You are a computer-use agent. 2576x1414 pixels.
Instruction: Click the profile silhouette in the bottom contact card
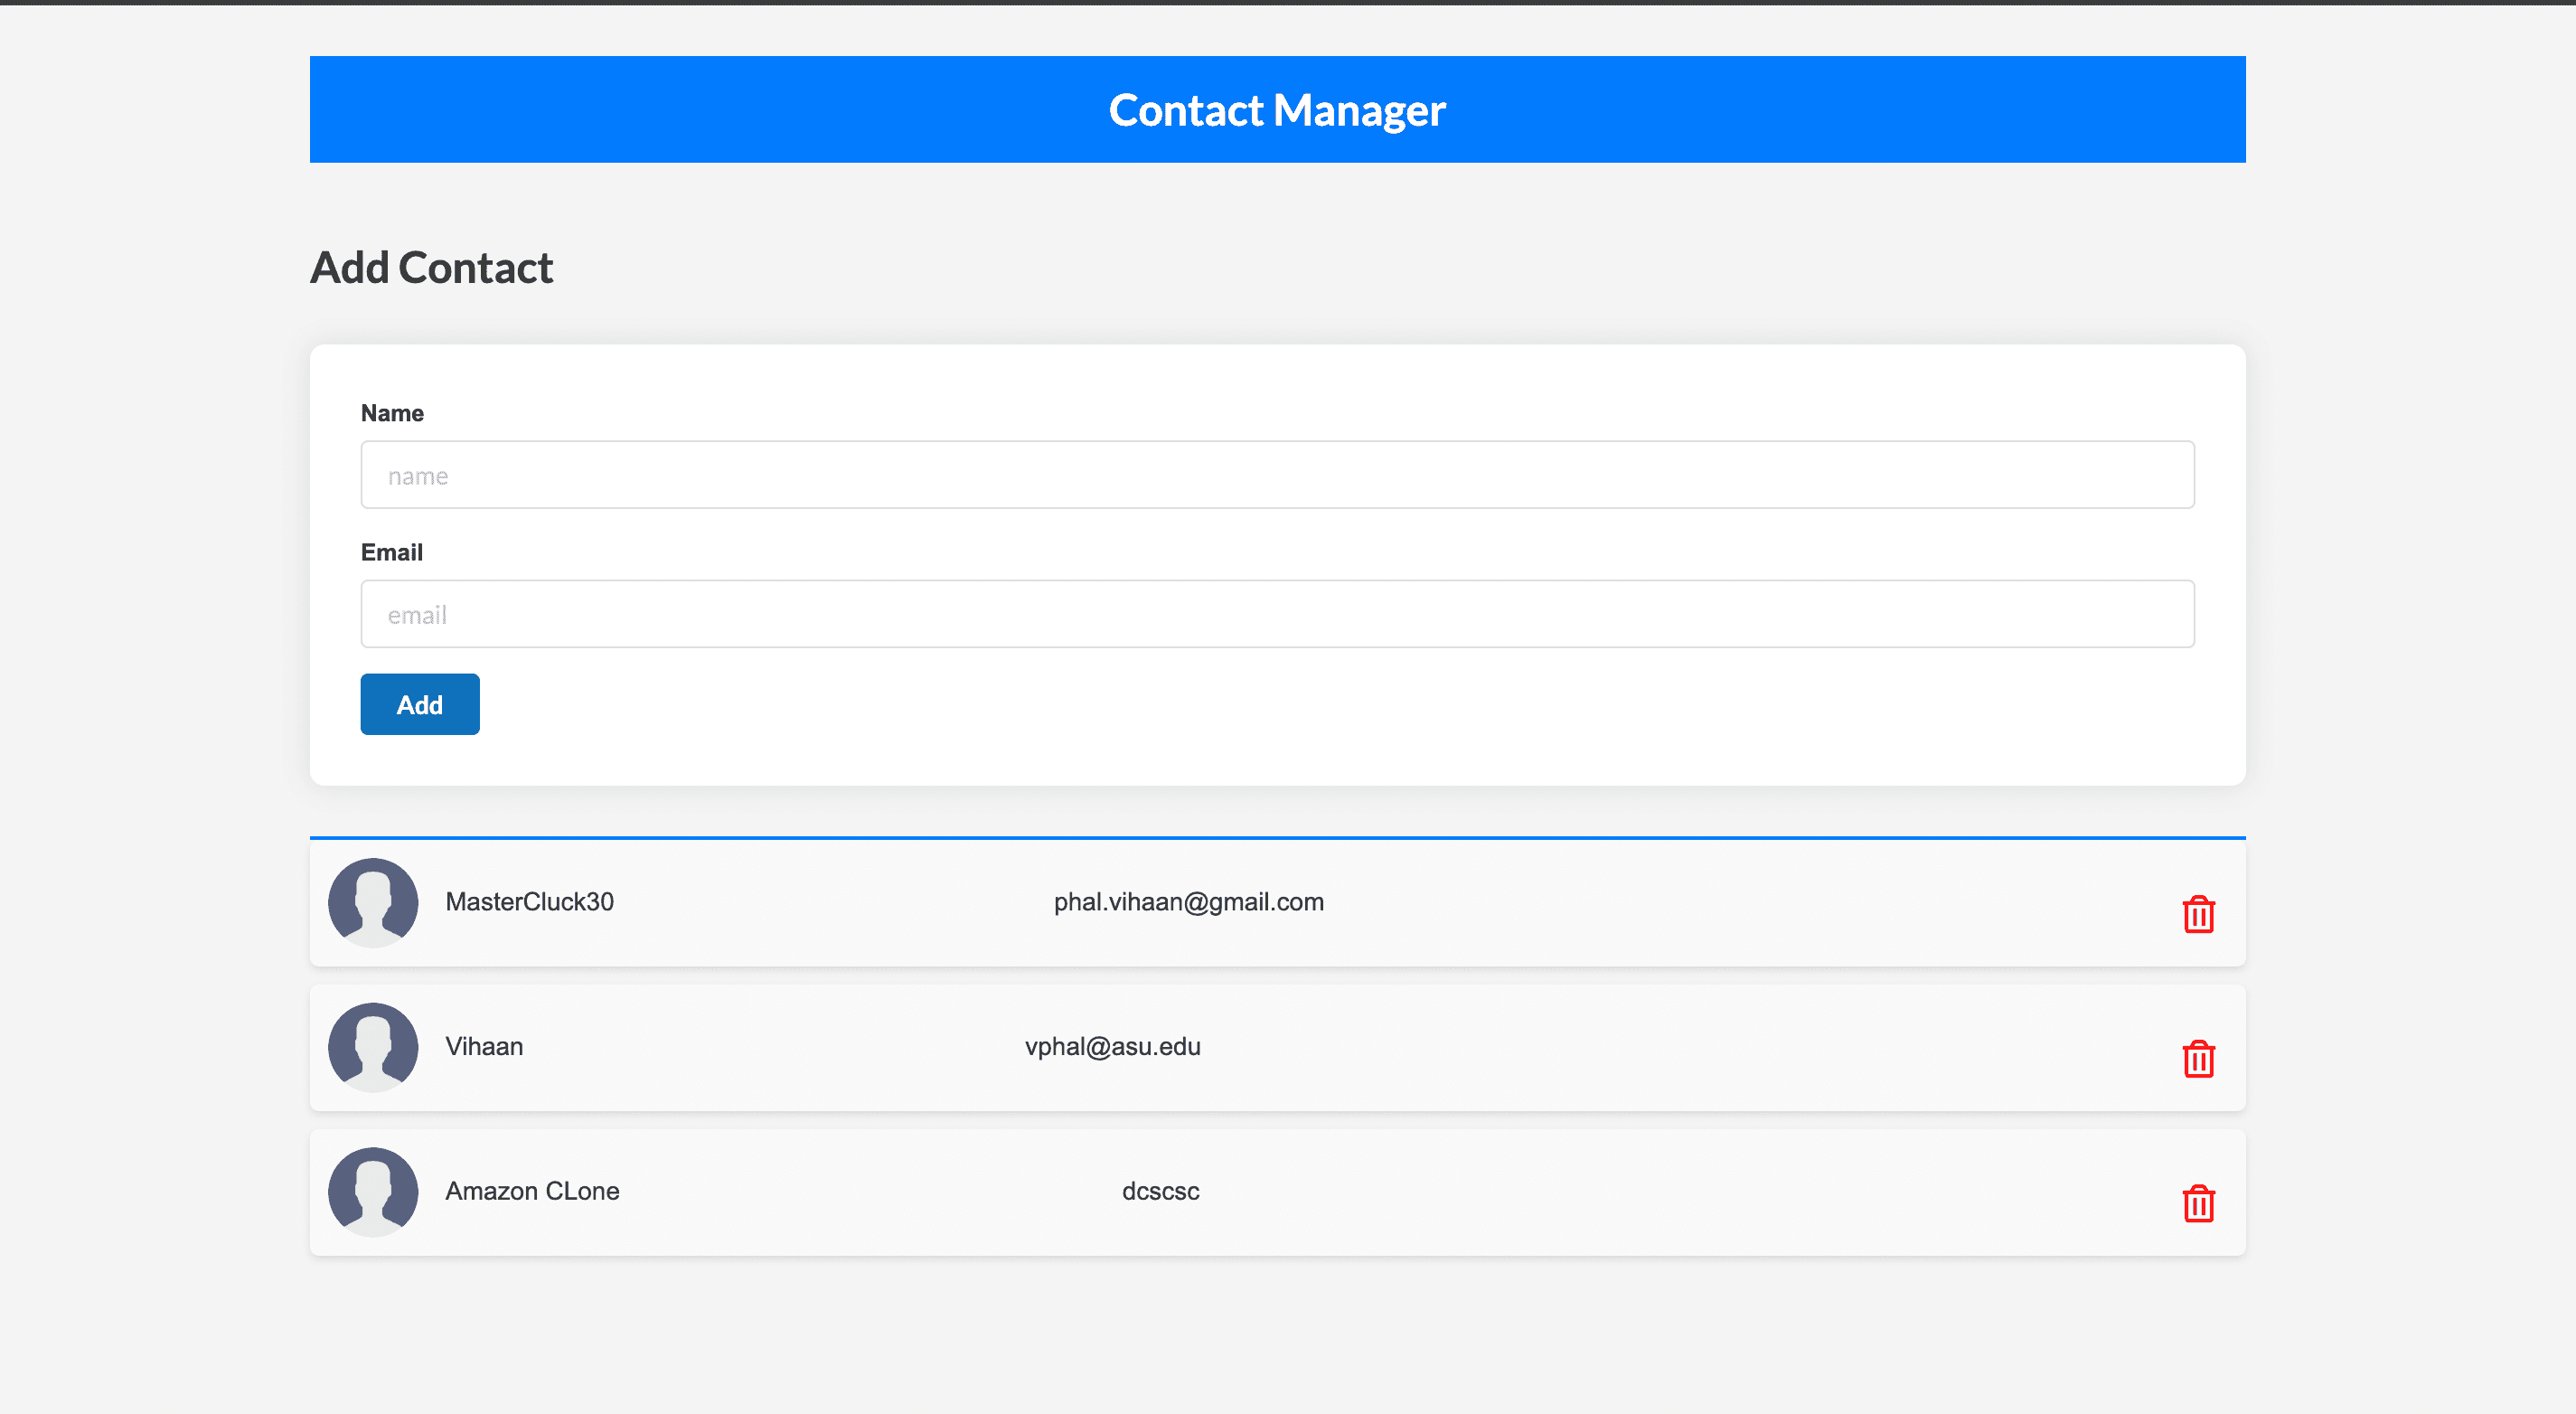click(372, 1191)
